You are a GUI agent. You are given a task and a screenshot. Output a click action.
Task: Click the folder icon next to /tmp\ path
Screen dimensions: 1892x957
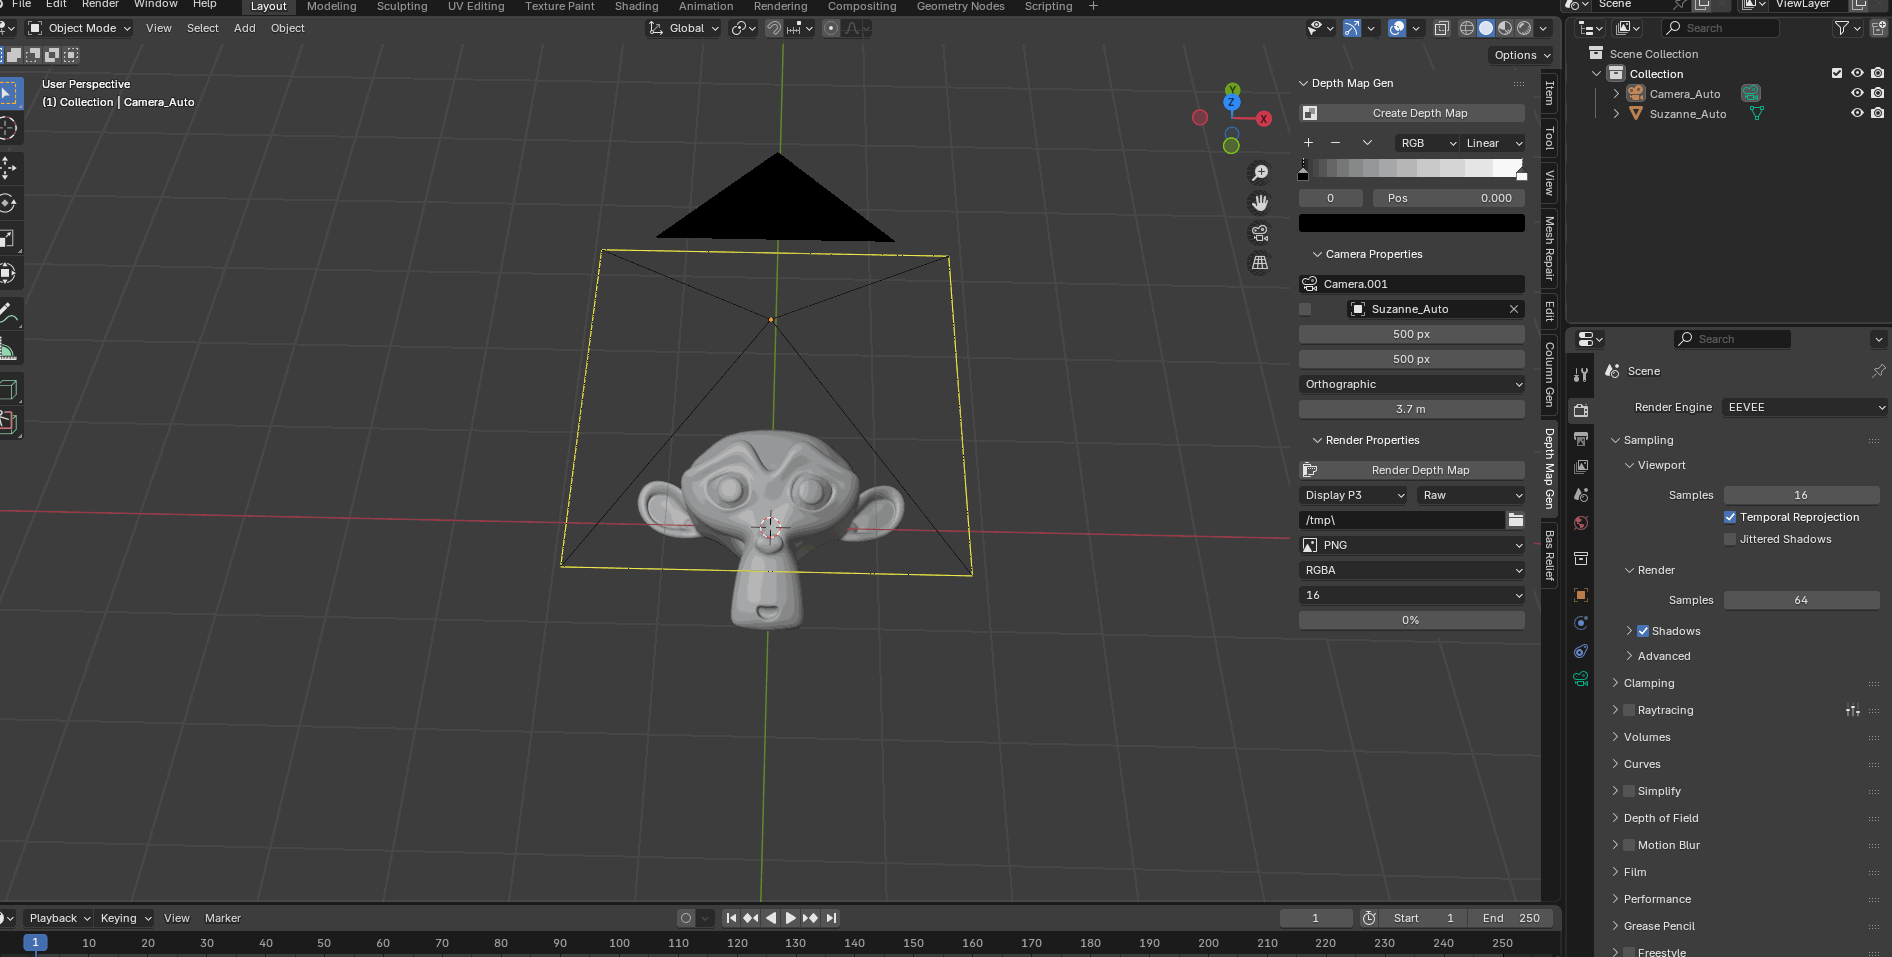pos(1516,520)
